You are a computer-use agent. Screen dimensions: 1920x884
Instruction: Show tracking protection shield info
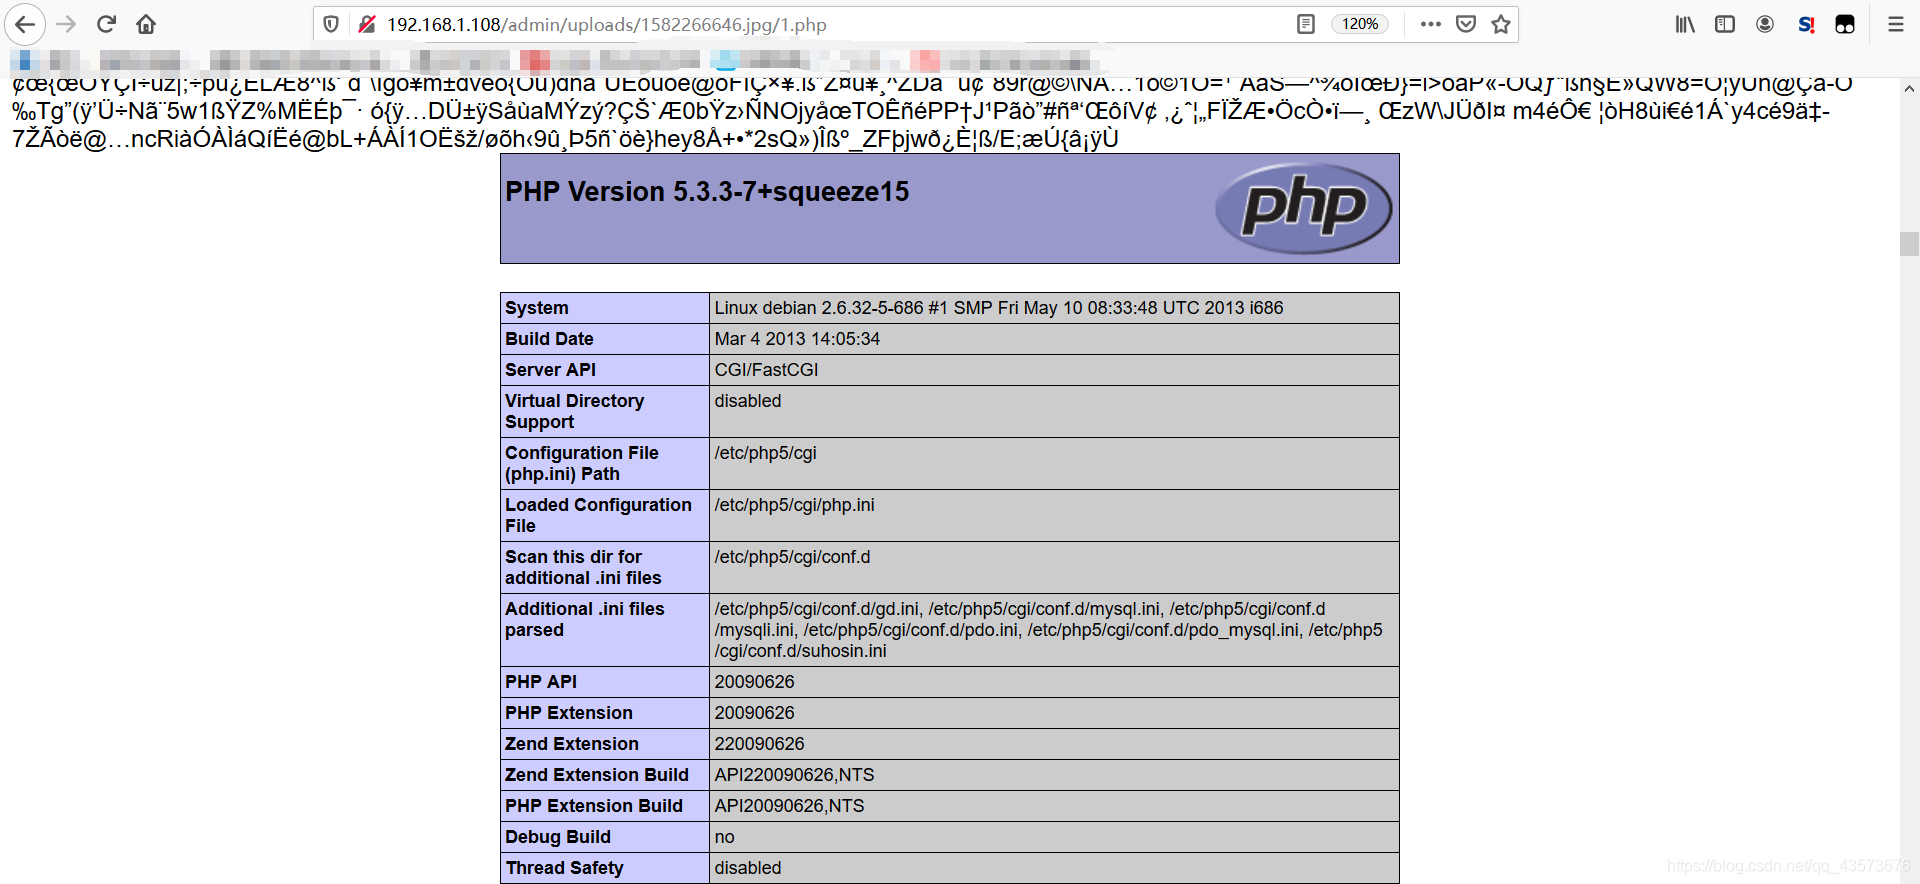pyautogui.click(x=331, y=24)
